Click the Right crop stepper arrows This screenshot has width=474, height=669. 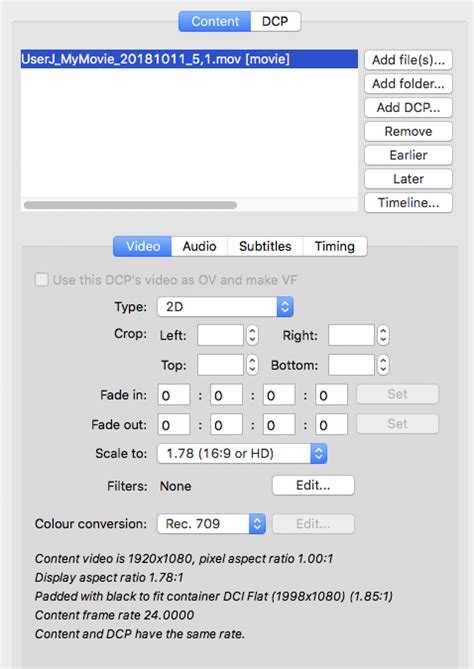383,335
